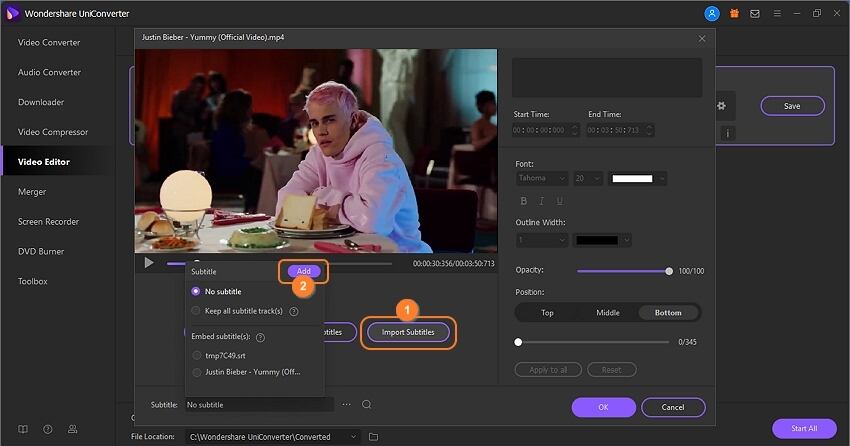Open DVD Burner in sidebar
Viewport: 850px width, 446px height.
[41, 251]
